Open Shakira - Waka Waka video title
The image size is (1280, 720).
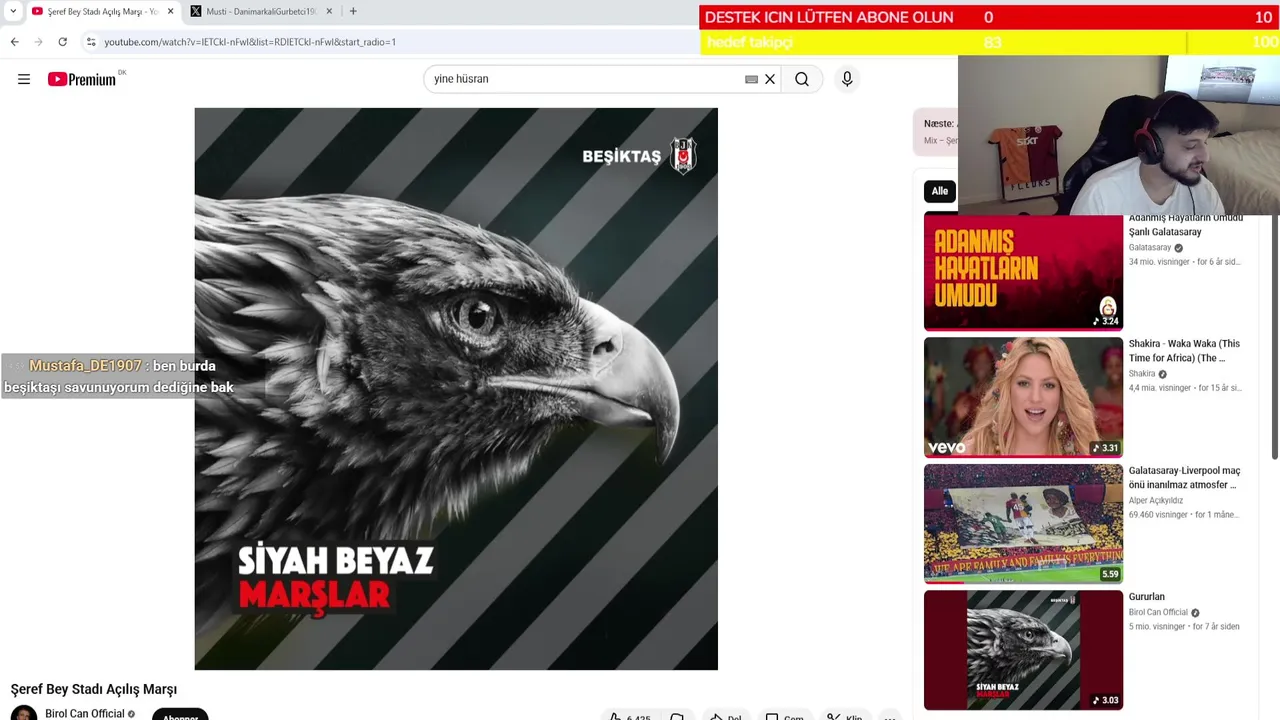tap(1184, 351)
